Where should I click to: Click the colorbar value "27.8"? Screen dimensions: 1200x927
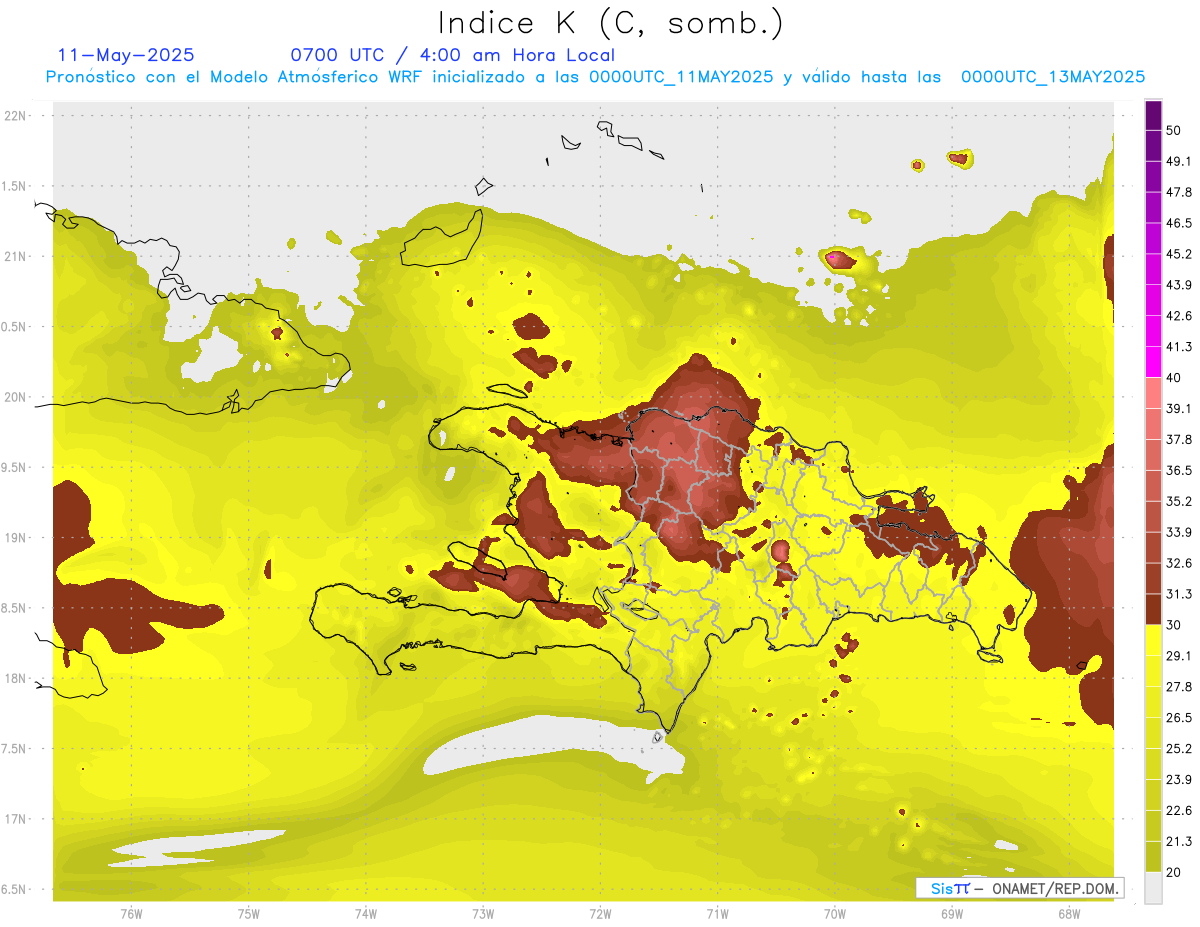1178,687
